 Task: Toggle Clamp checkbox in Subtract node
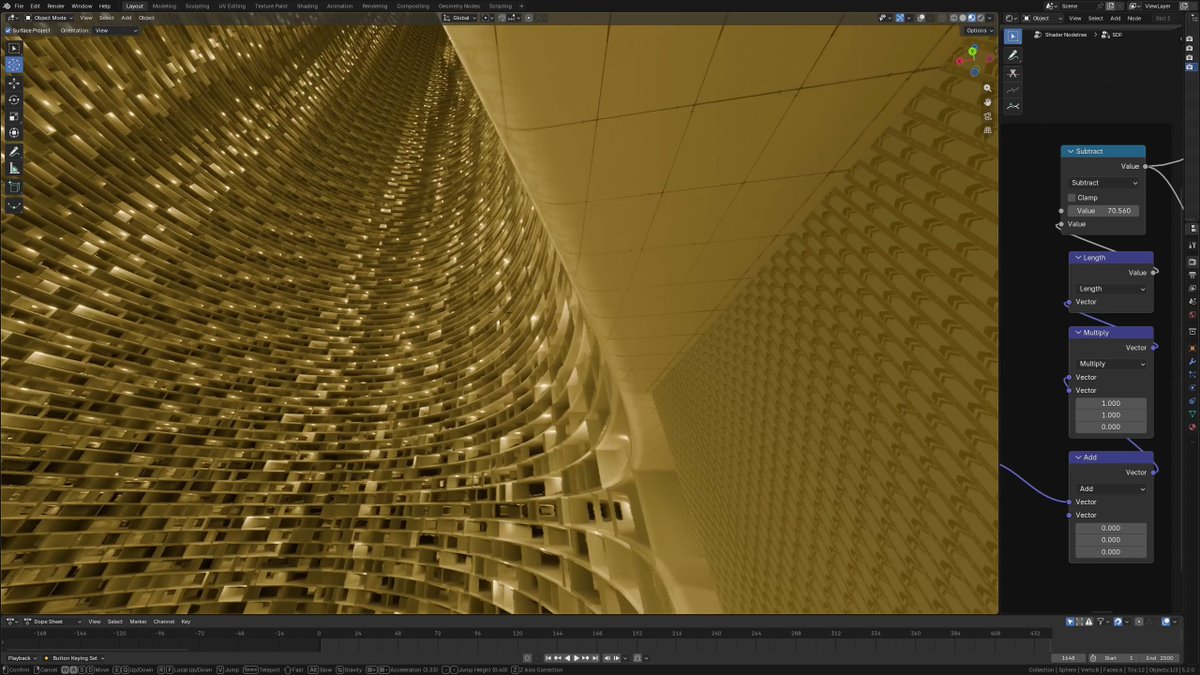click(1072, 198)
